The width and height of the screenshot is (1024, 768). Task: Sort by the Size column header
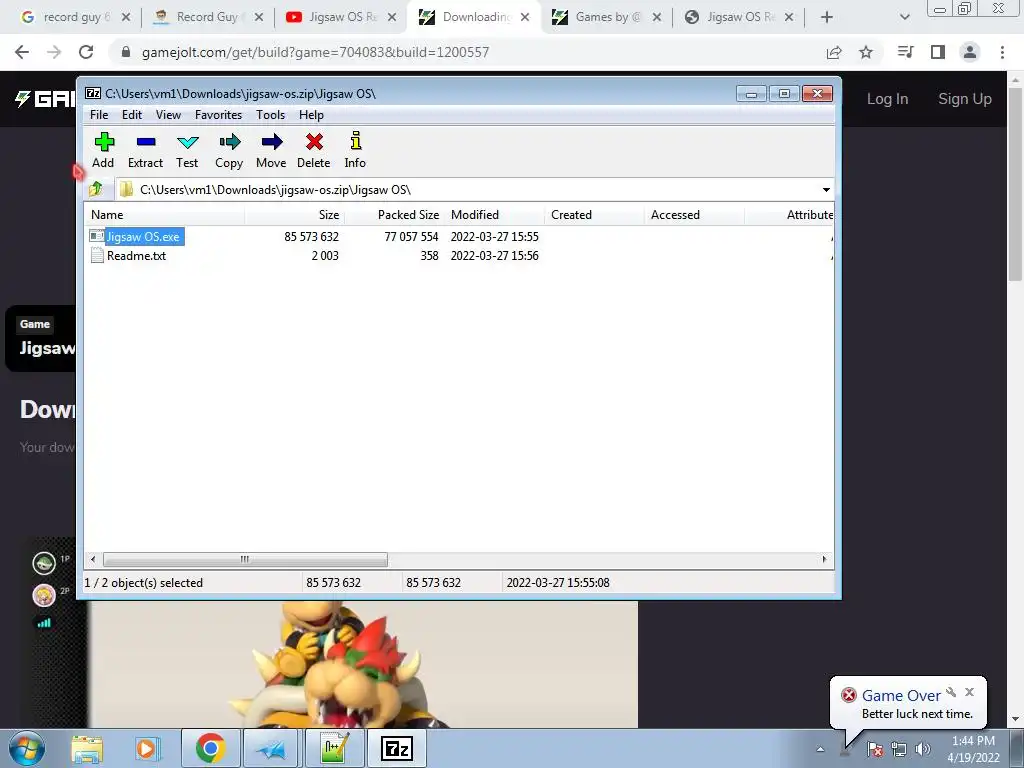point(295,215)
